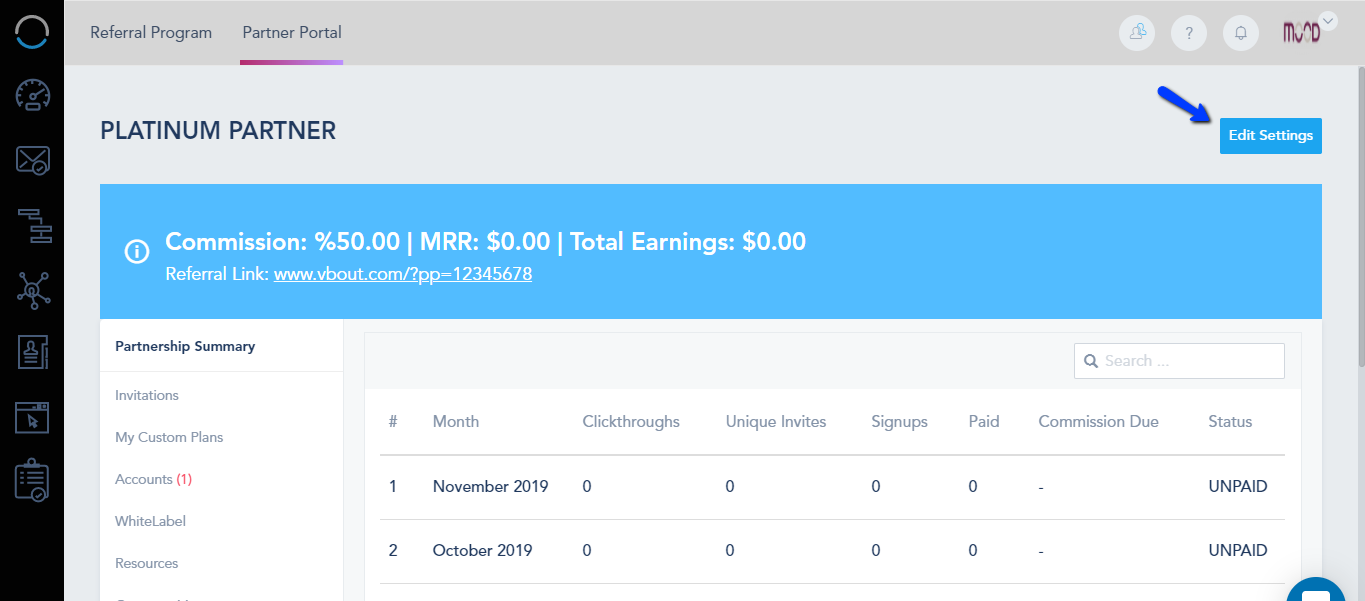Select the October 2019 cell
This screenshot has height=601, width=1365.
(483, 550)
